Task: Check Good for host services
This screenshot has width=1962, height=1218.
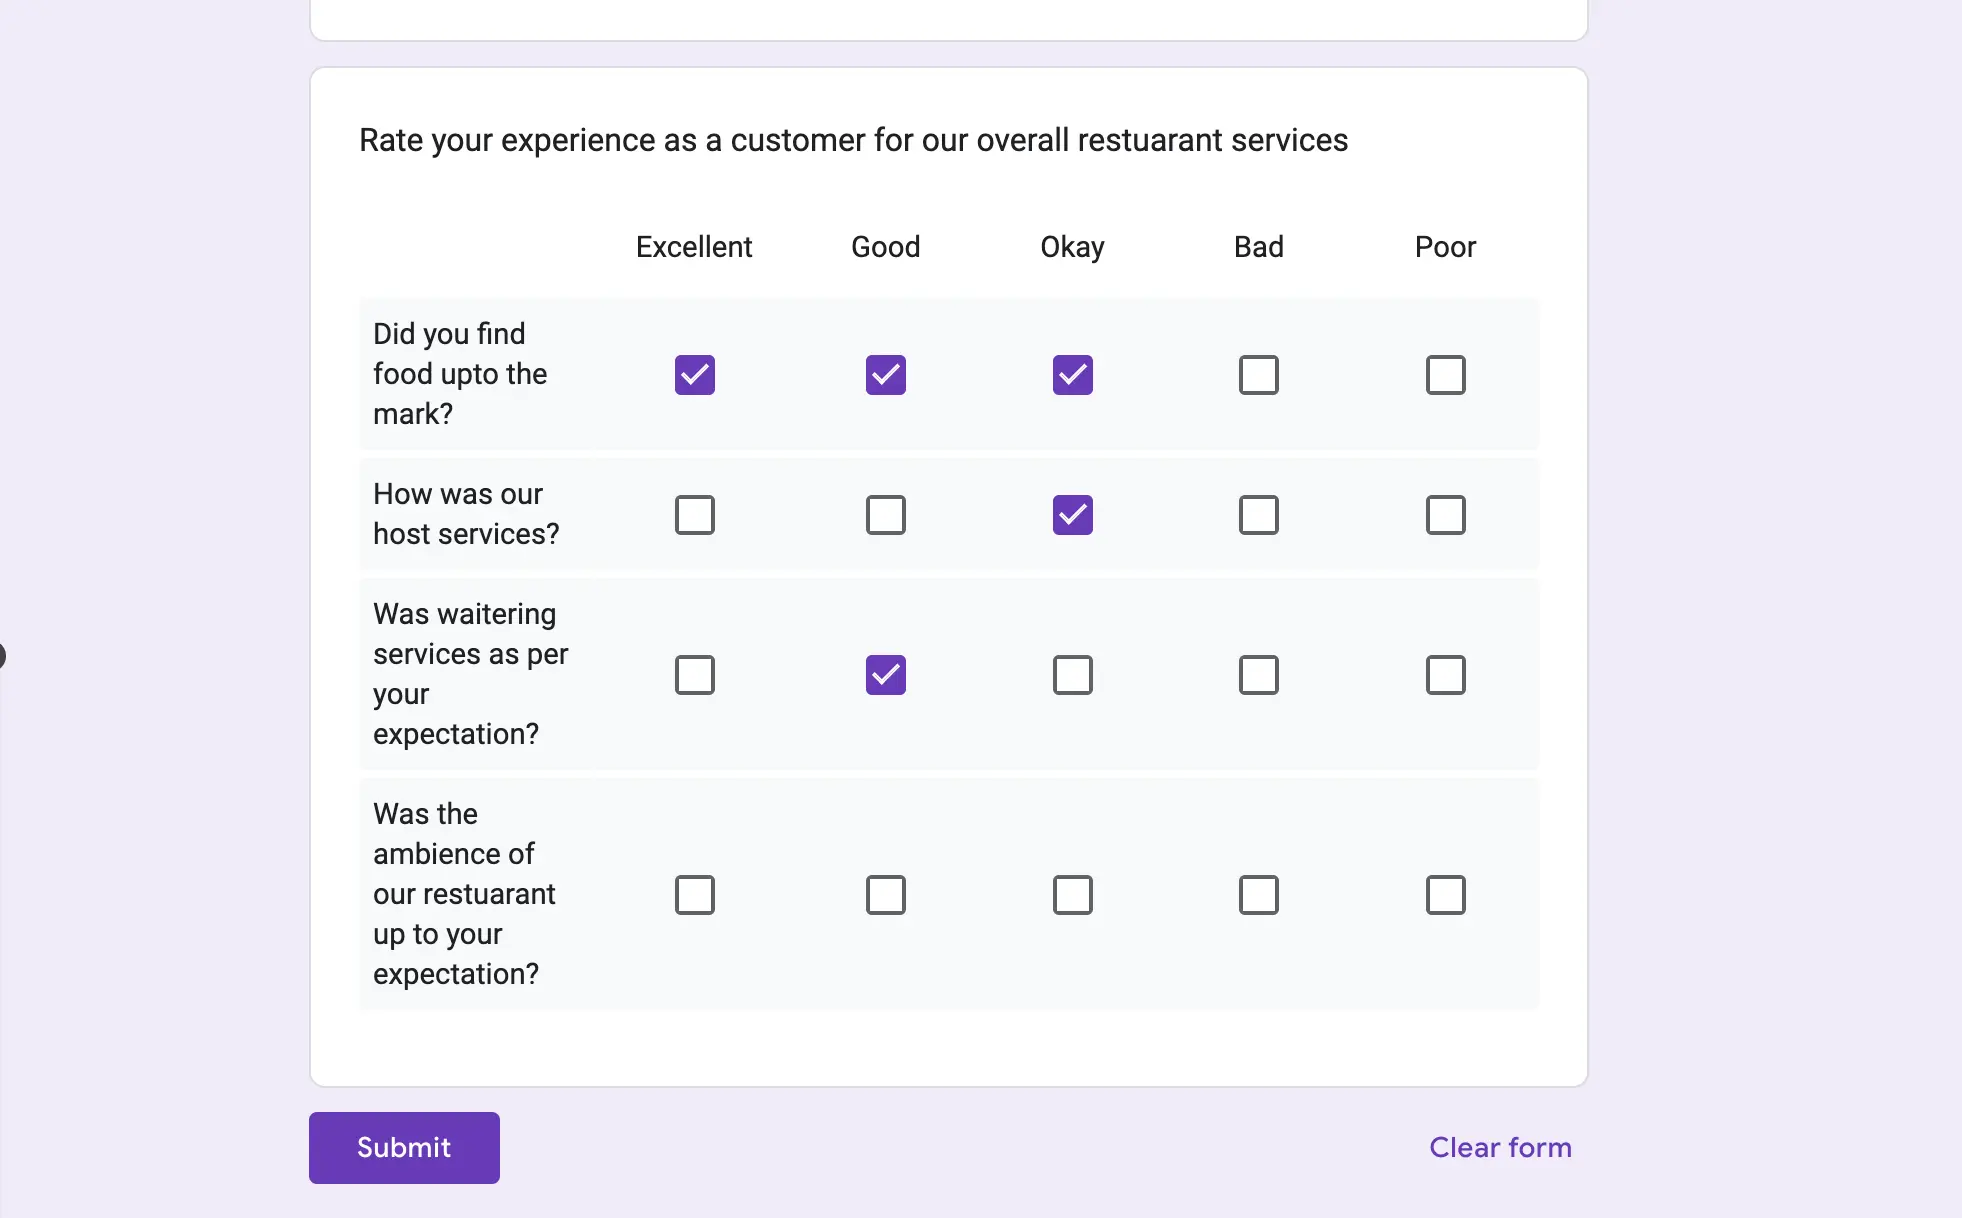Action: 885,514
